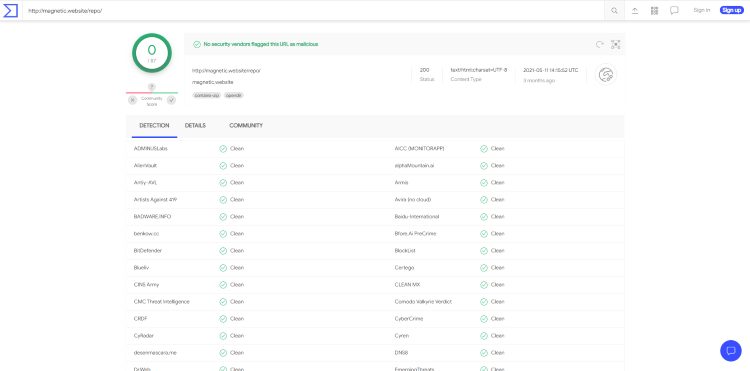Select the Avira (no cloud) vendor name
The width and height of the screenshot is (750, 371).
coord(413,199)
